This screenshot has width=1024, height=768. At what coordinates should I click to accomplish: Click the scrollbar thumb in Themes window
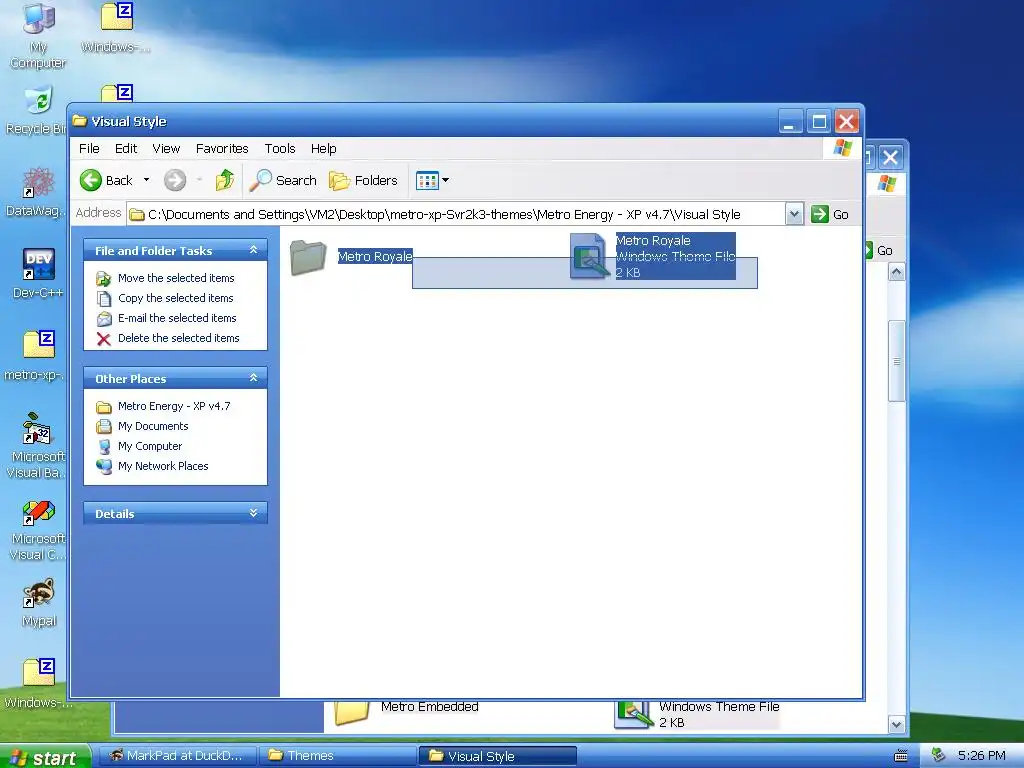click(x=897, y=361)
